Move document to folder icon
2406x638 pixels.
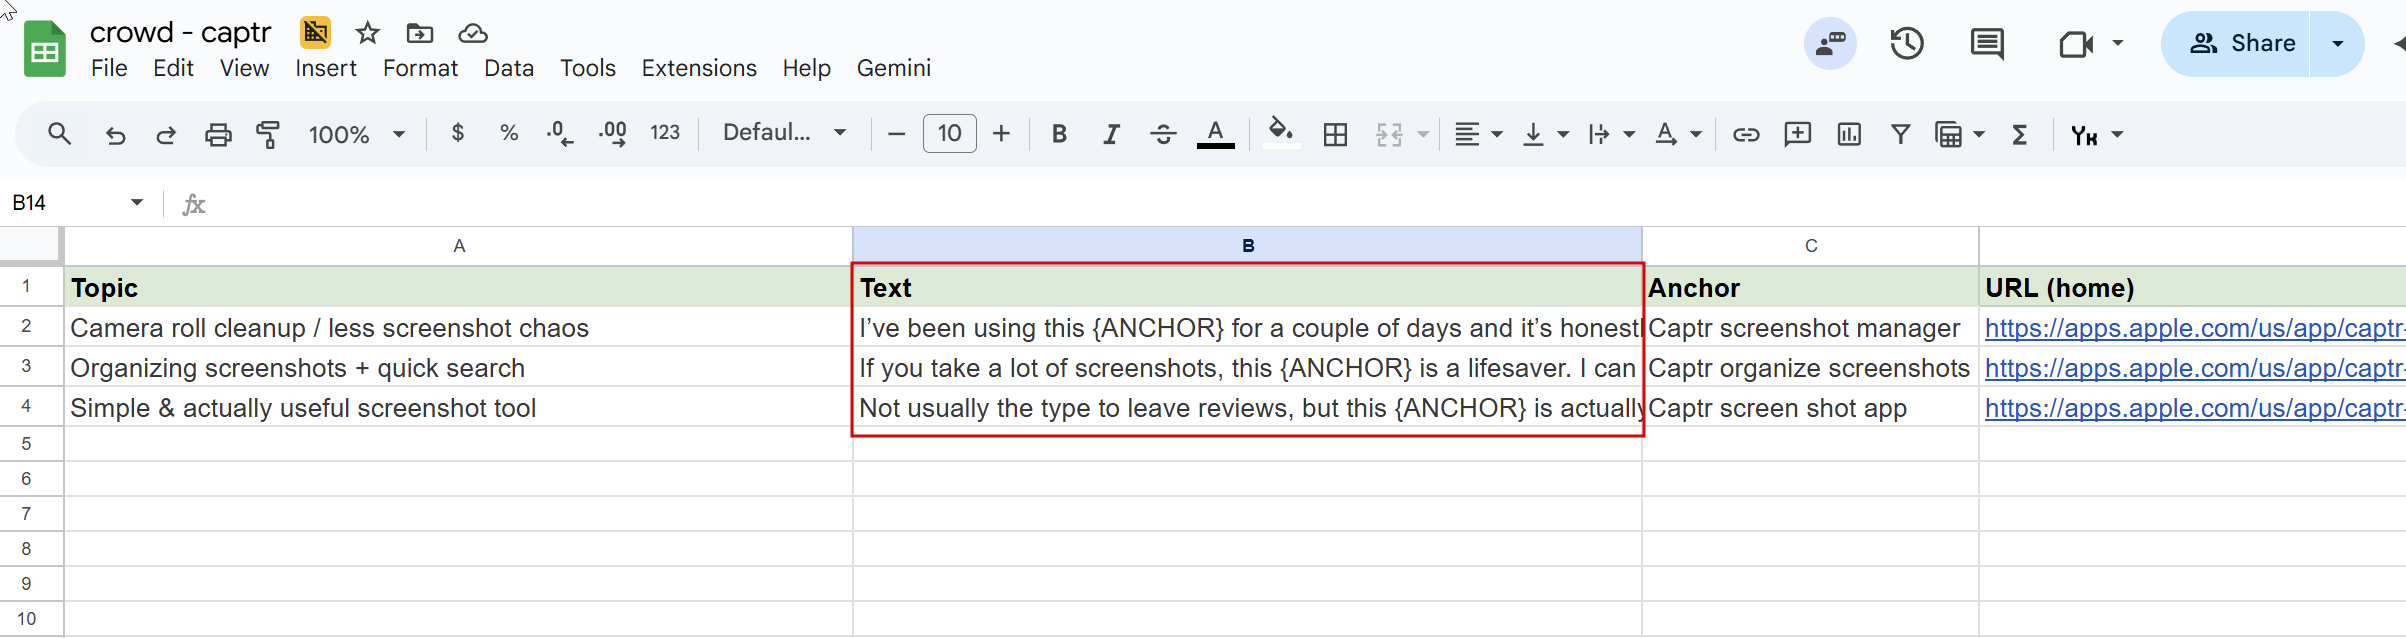(420, 33)
